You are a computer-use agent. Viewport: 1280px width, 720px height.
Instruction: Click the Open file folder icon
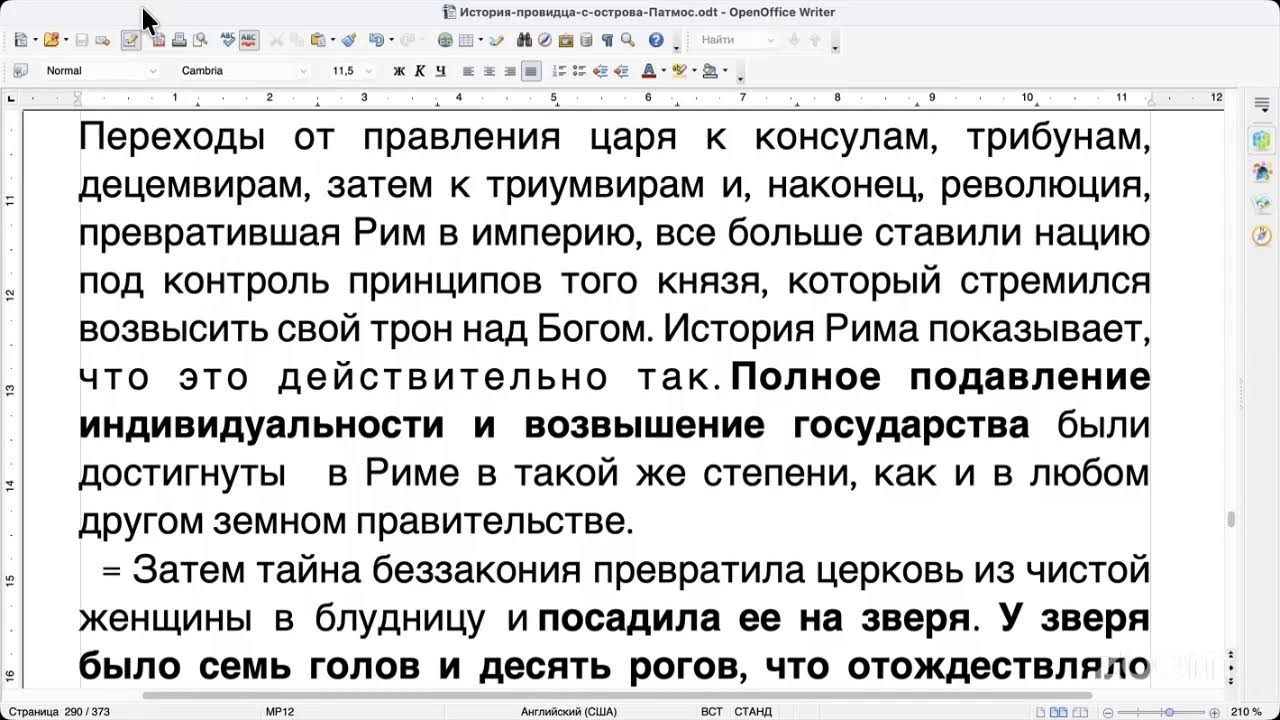[52, 40]
